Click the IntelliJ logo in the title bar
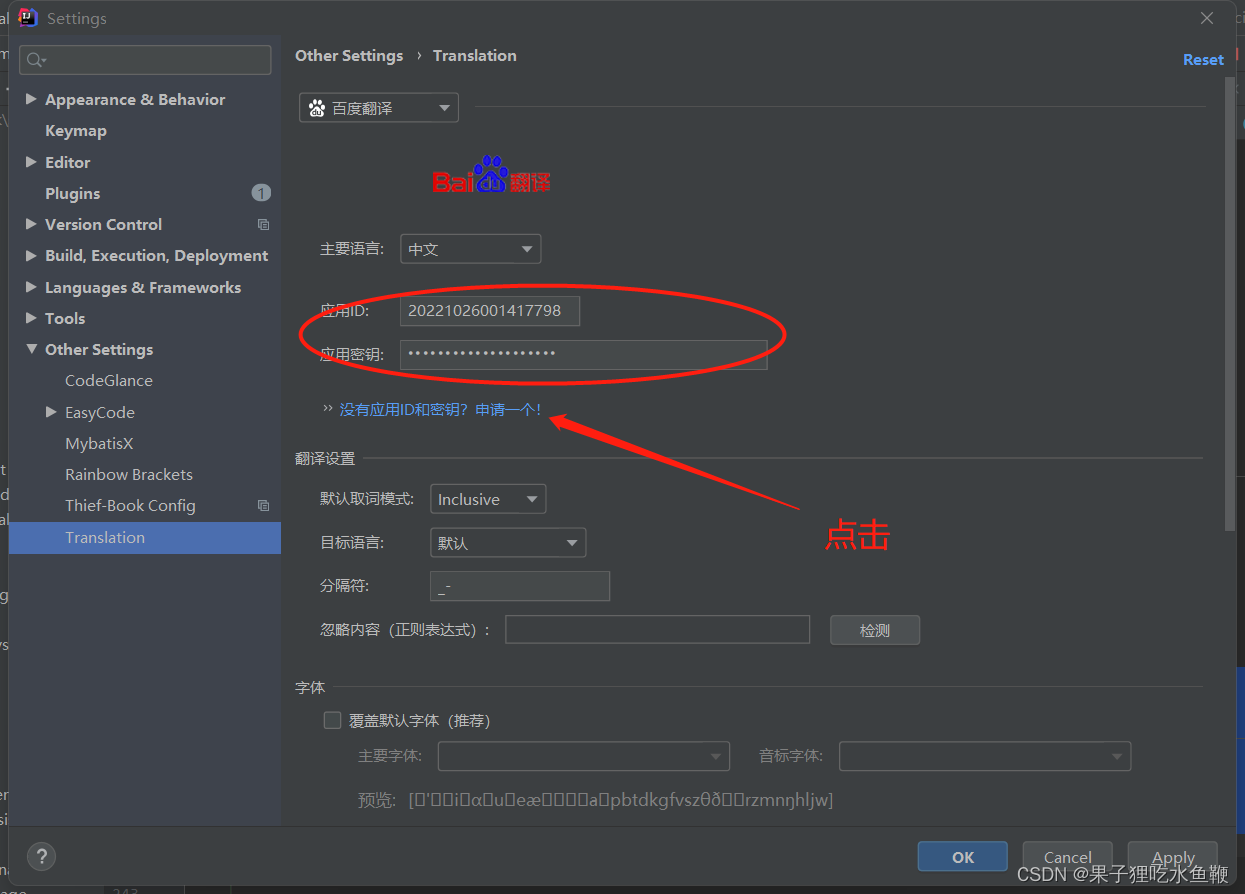The image size is (1245, 894). coord(28,17)
